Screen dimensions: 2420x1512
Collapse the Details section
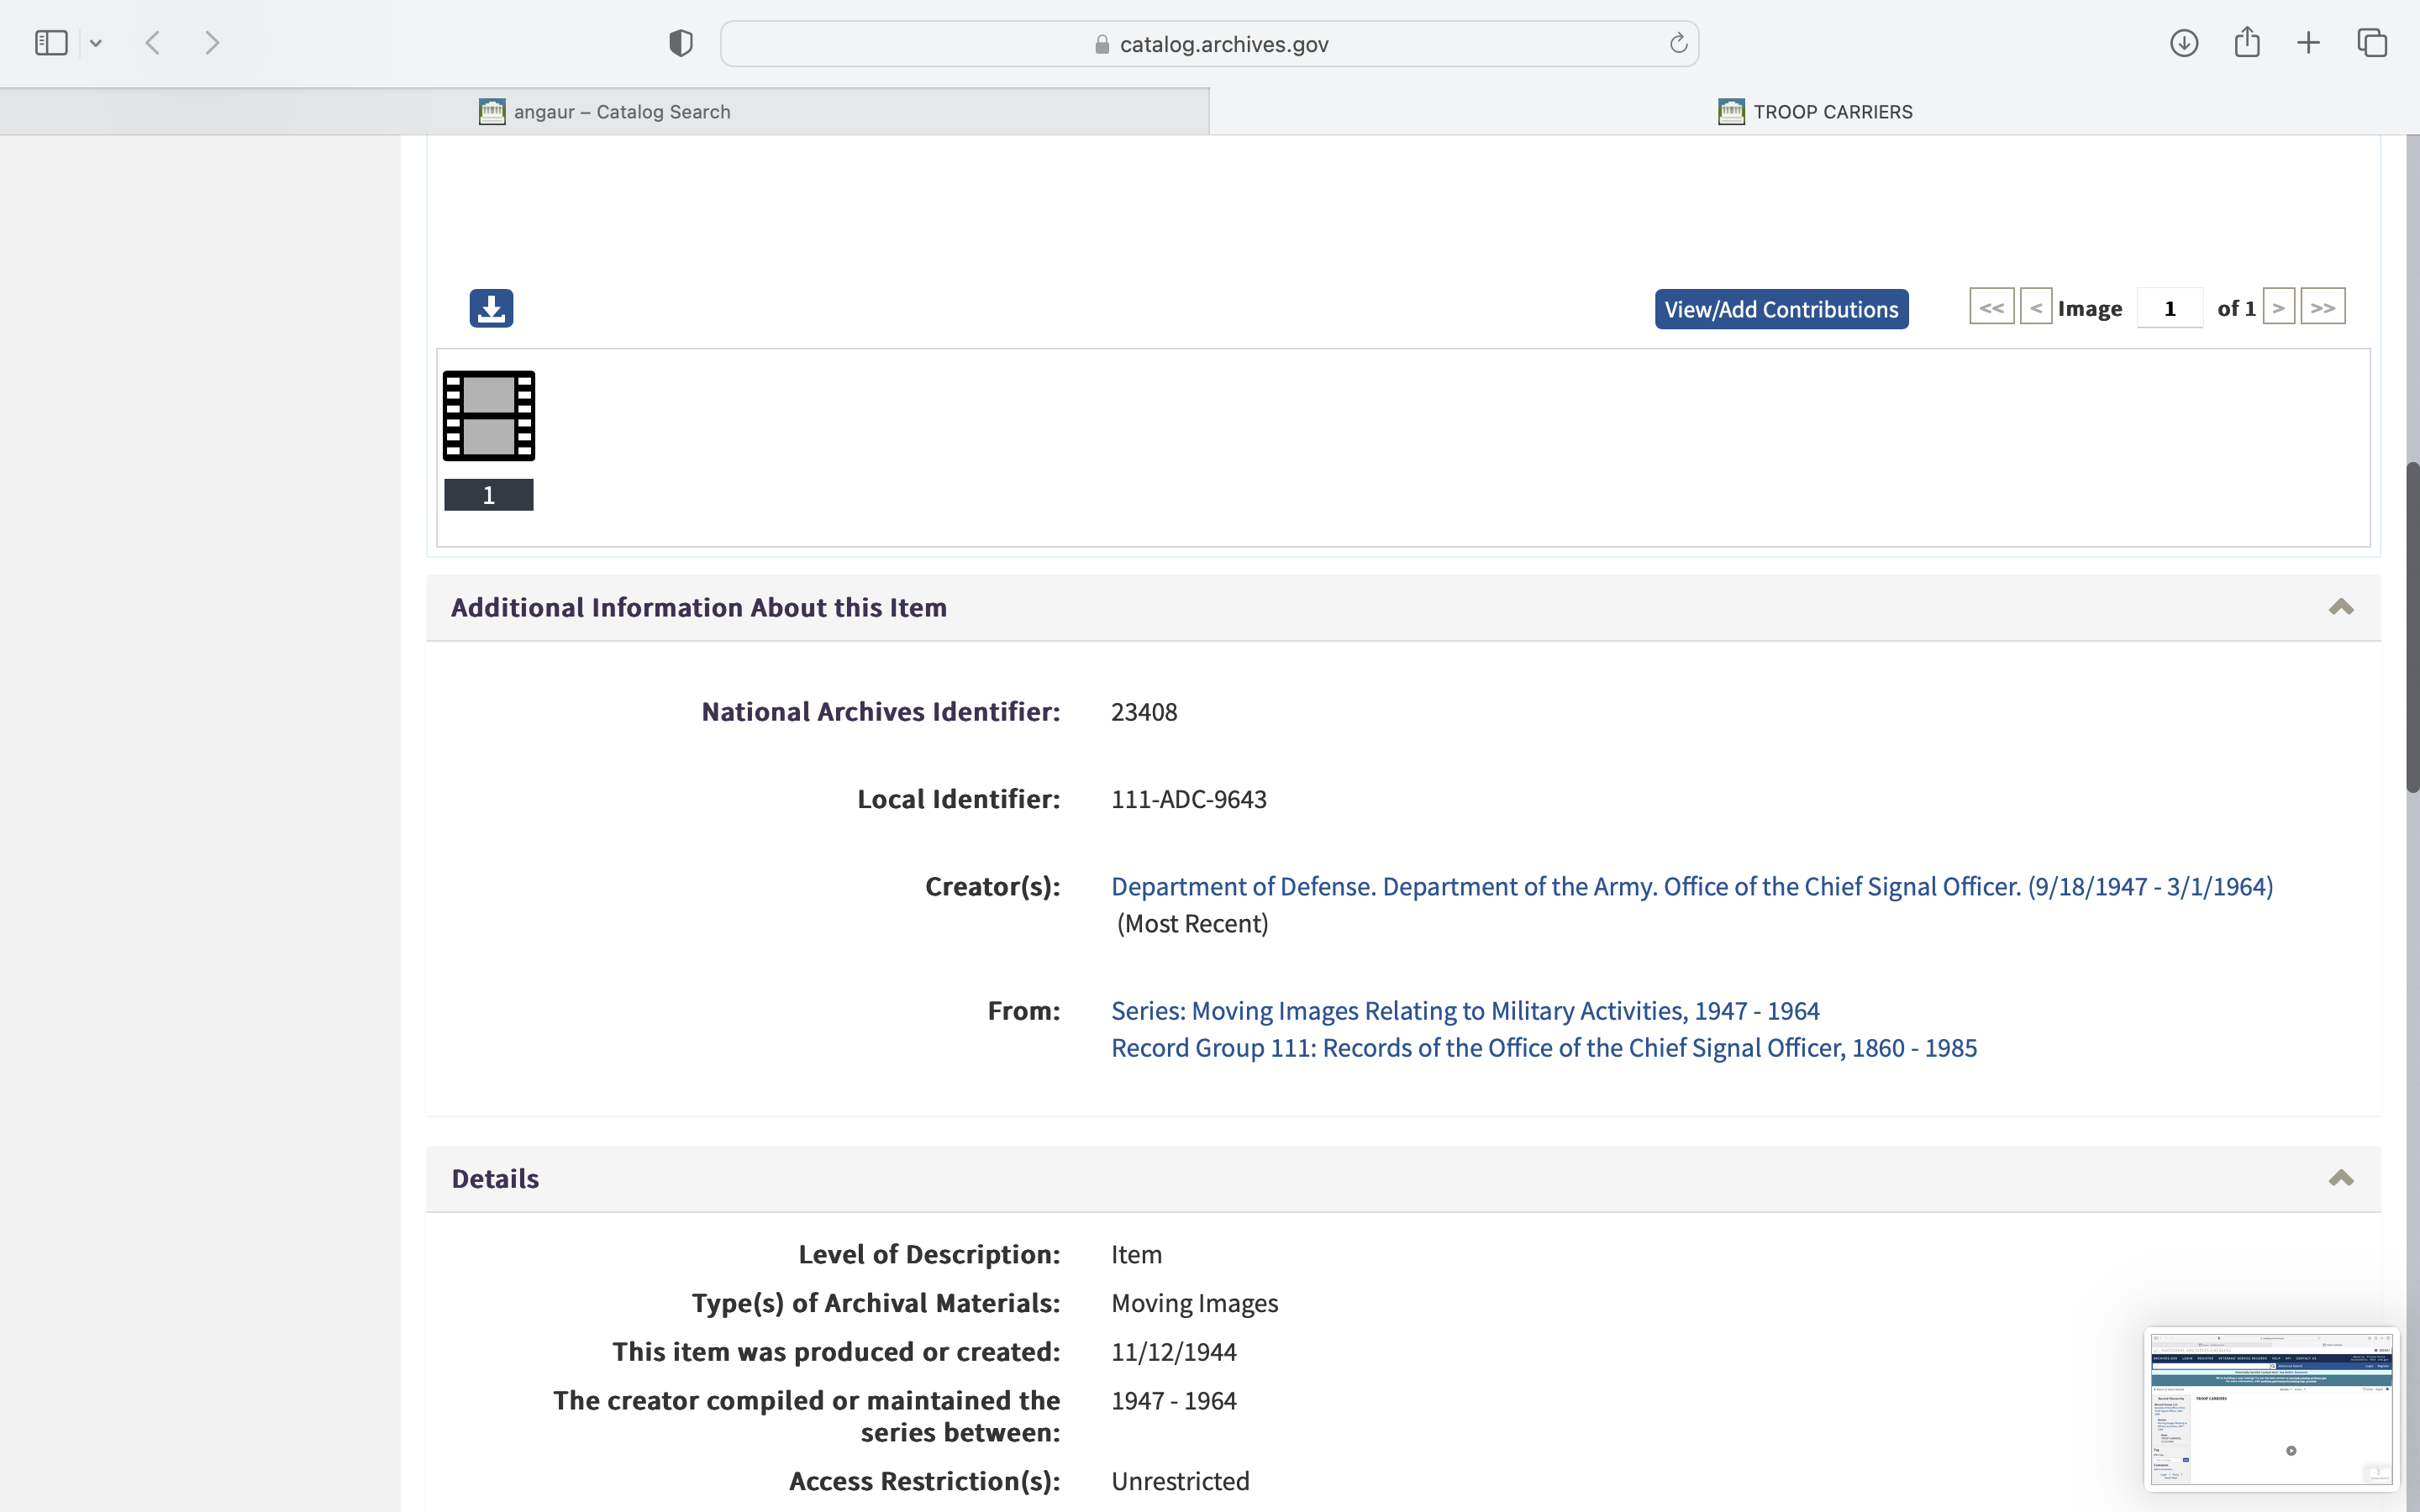pos(2341,1178)
